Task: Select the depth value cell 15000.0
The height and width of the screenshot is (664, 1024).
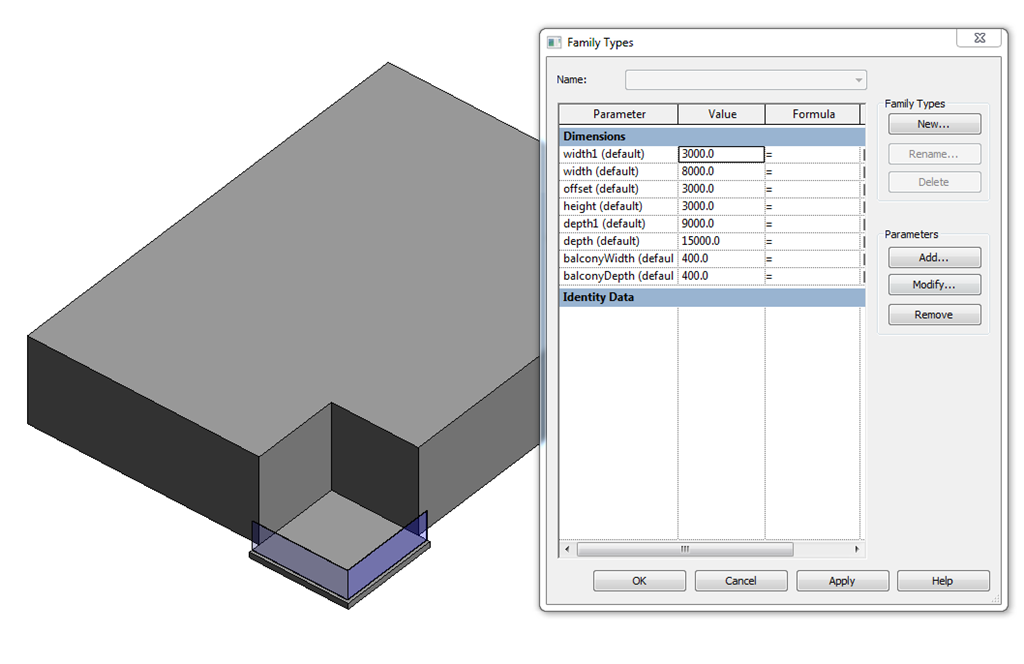Action: pyautogui.click(x=721, y=241)
